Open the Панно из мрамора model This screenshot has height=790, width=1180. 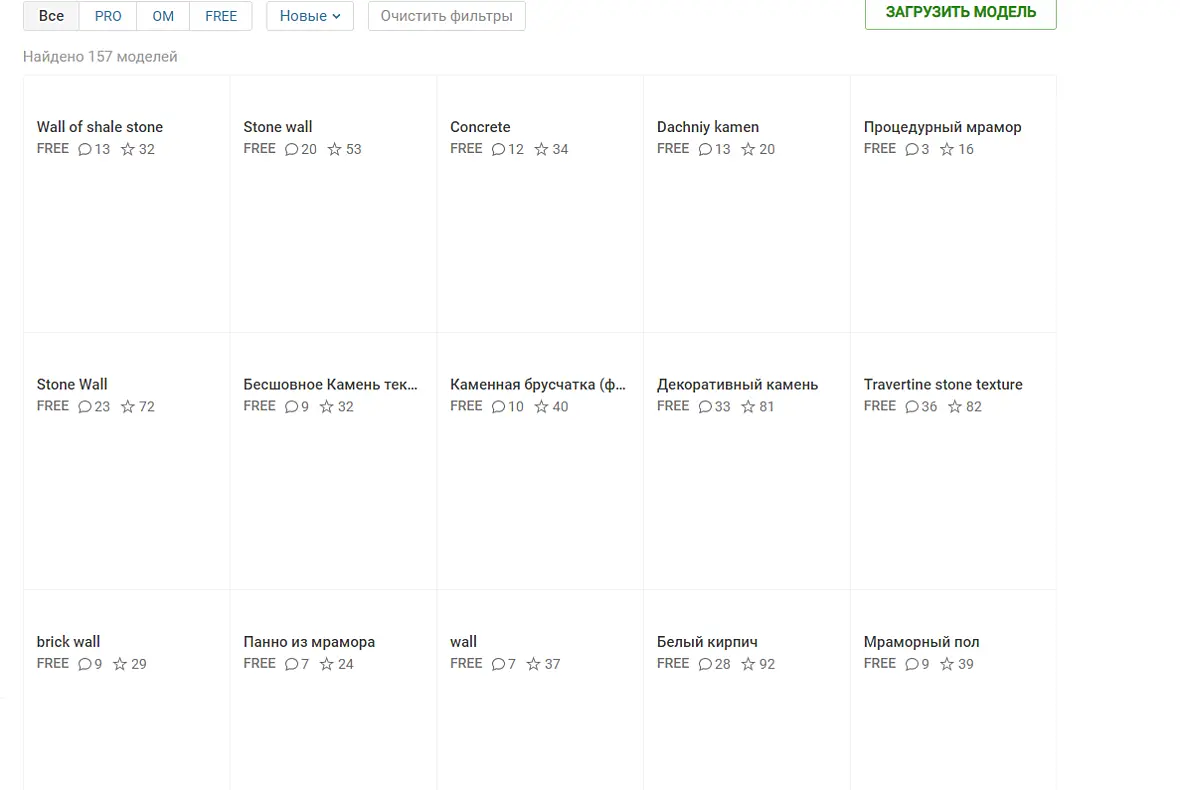click(x=309, y=641)
